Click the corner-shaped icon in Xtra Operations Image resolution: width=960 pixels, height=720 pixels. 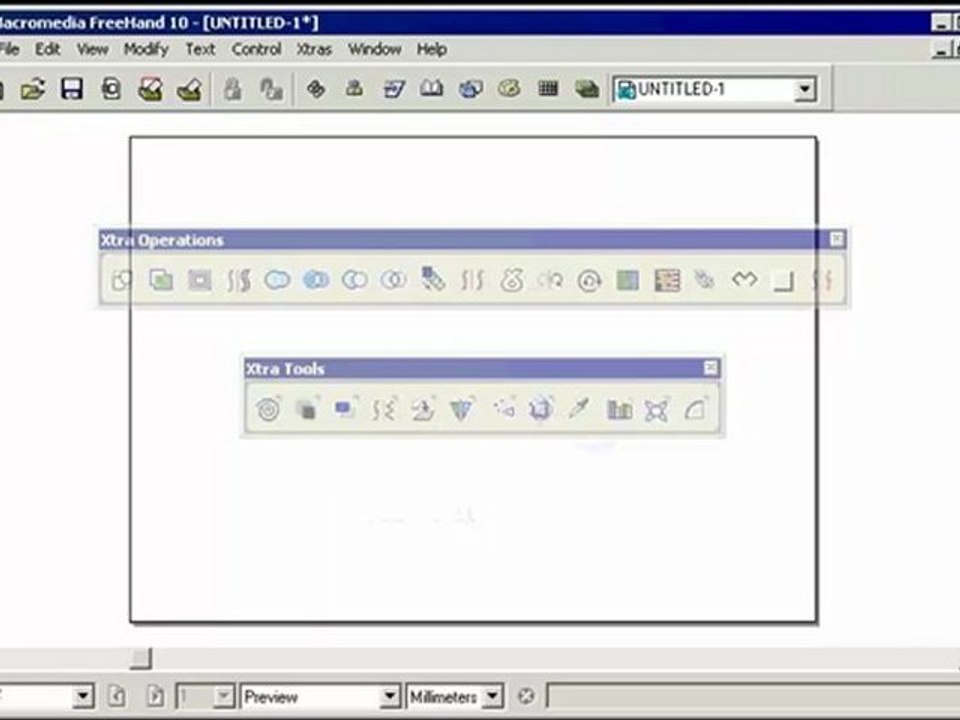(784, 282)
